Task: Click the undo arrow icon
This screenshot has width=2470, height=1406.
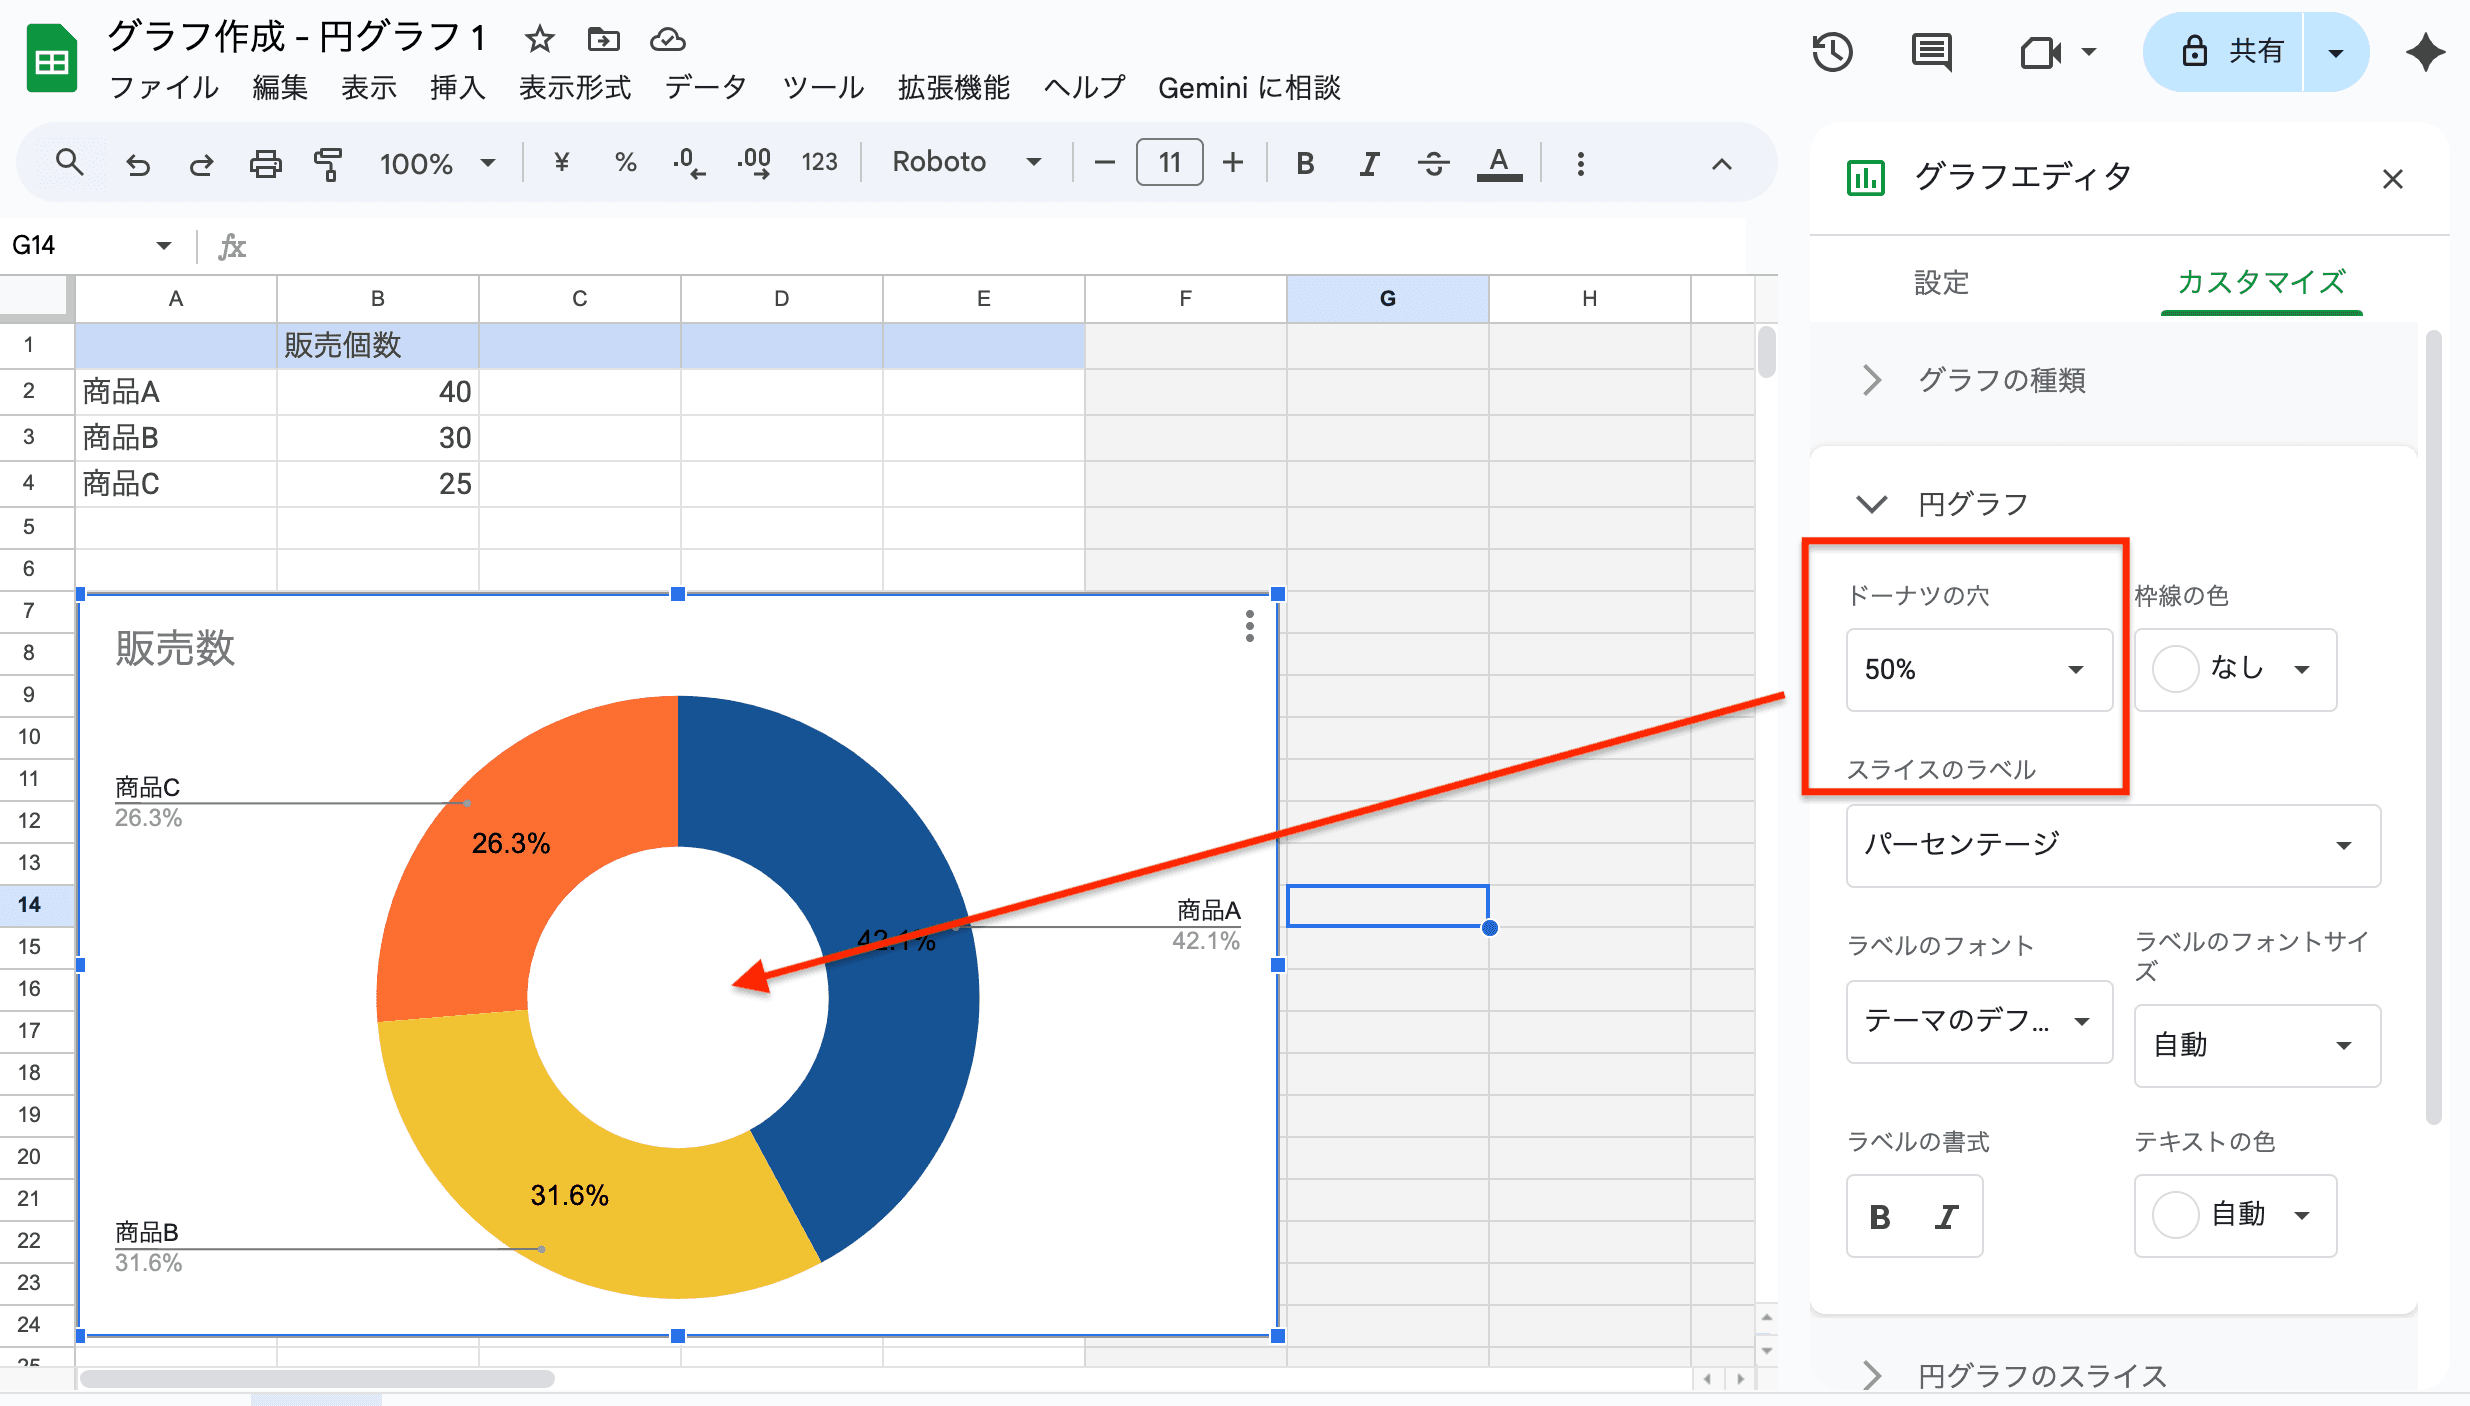Action: pos(138,163)
